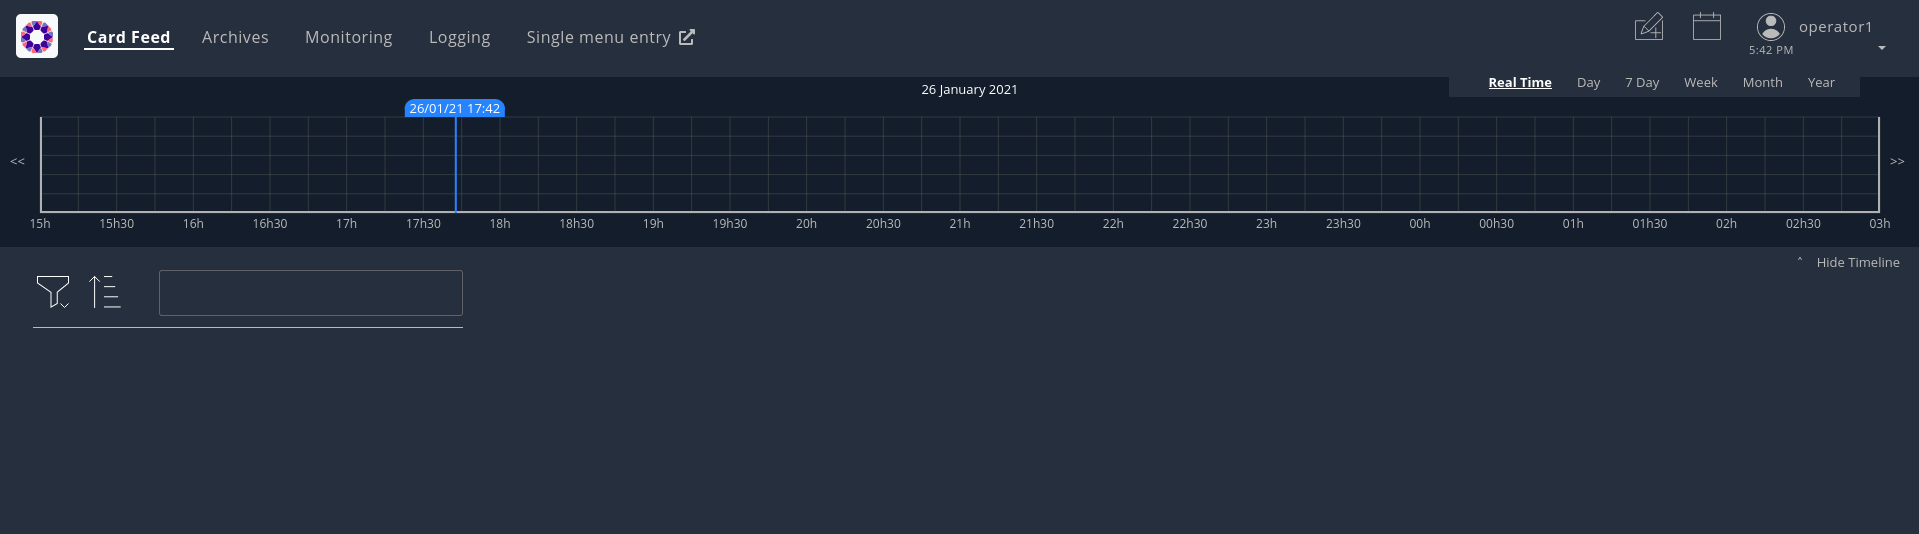Click the sort order icon
The height and width of the screenshot is (534, 1919).
[x=105, y=291]
